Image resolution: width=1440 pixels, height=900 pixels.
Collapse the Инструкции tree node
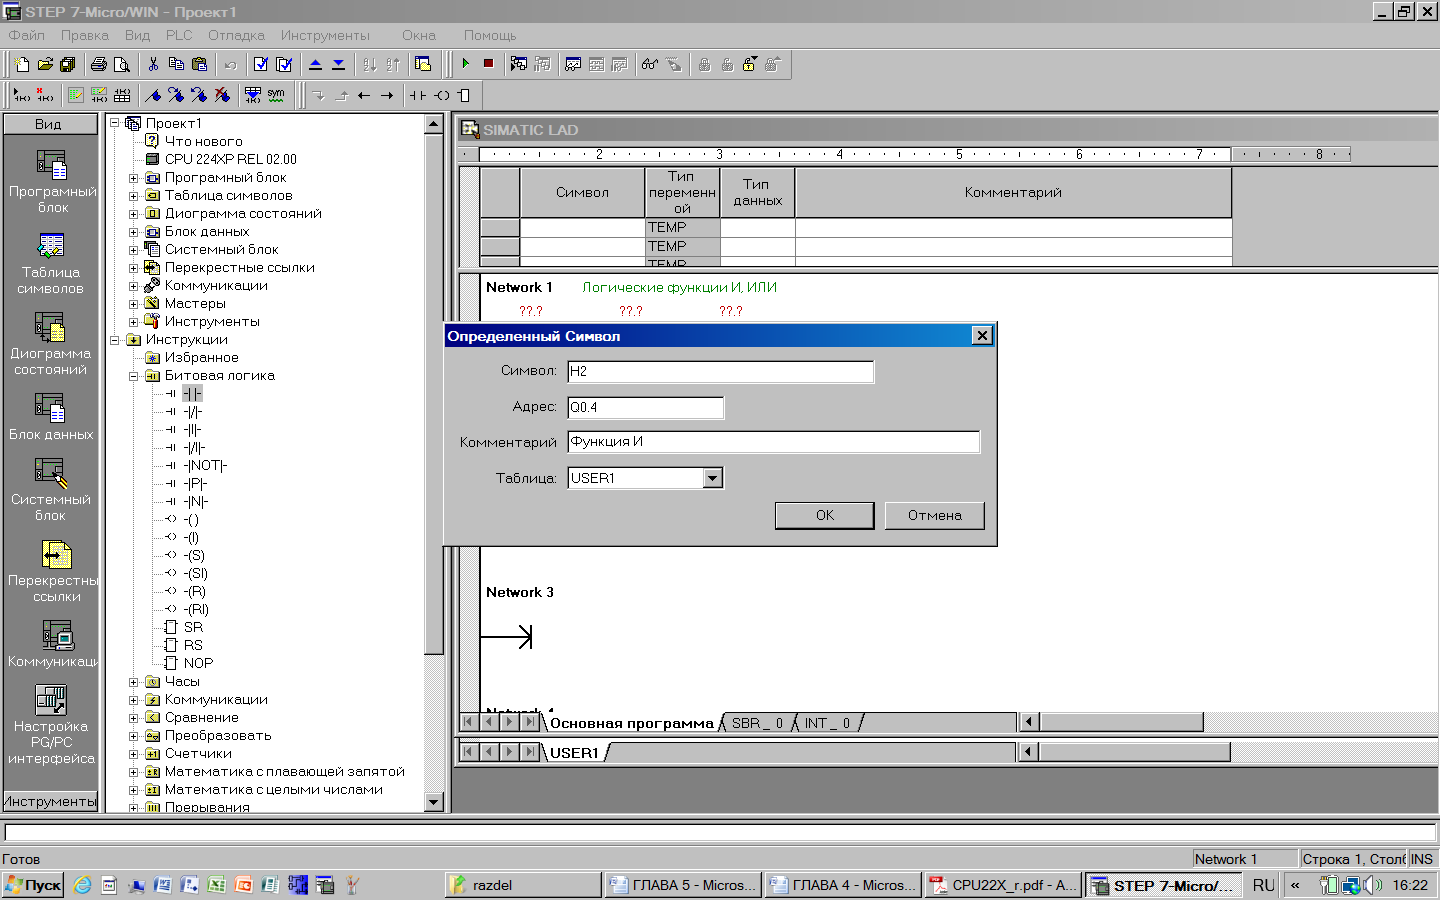(x=115, y=340)
